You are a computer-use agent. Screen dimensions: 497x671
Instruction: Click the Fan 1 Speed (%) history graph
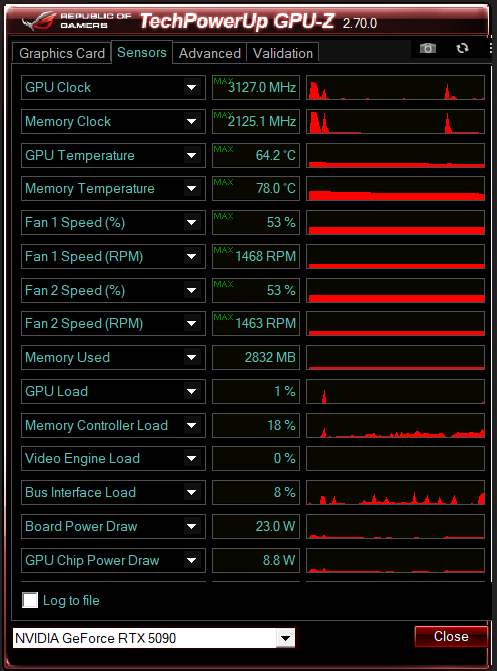tap(396, 223)
